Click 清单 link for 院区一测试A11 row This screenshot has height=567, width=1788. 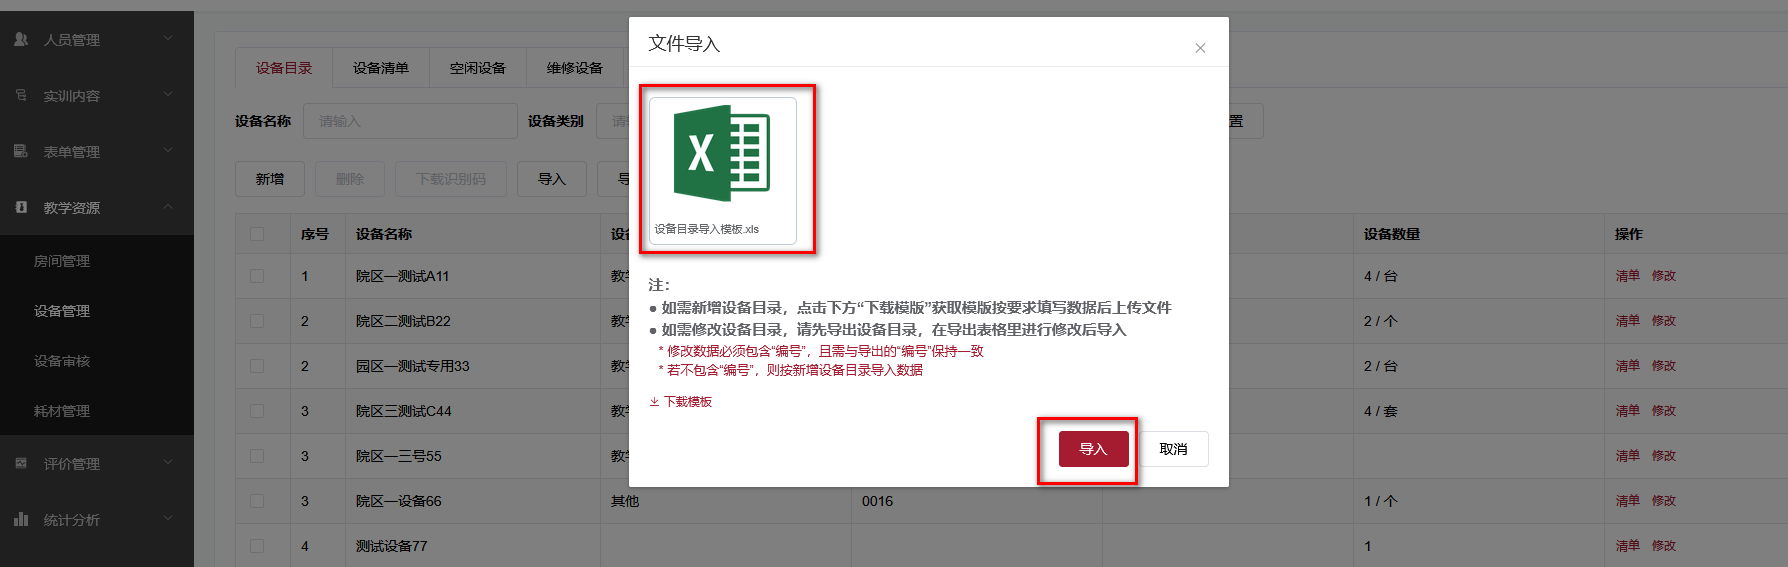tap(1628, 276)
